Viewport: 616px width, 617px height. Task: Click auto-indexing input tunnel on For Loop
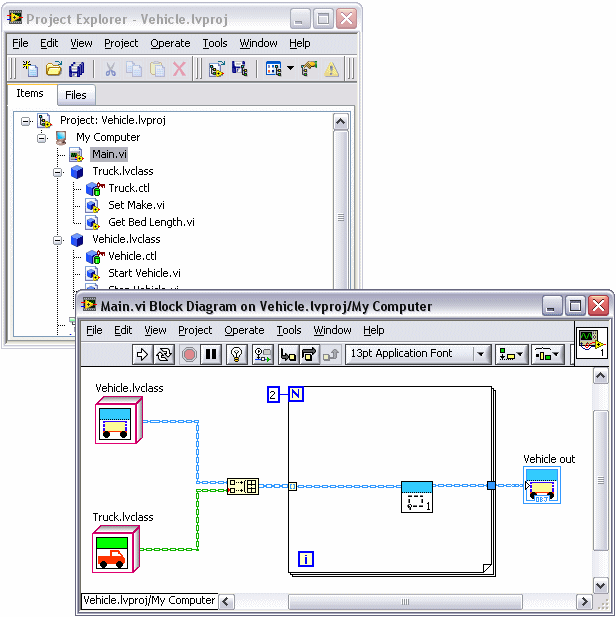(292, 486)
